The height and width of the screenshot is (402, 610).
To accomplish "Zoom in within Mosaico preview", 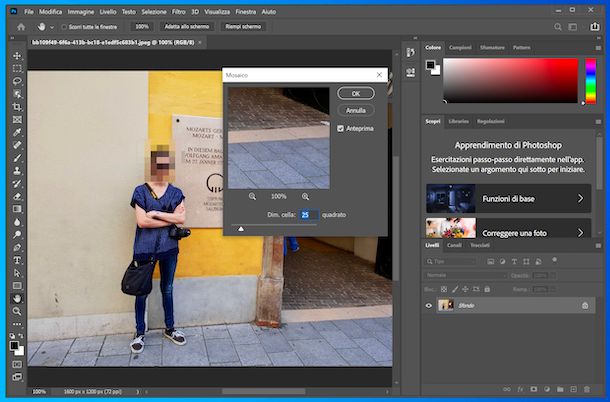I will [305, 197].
